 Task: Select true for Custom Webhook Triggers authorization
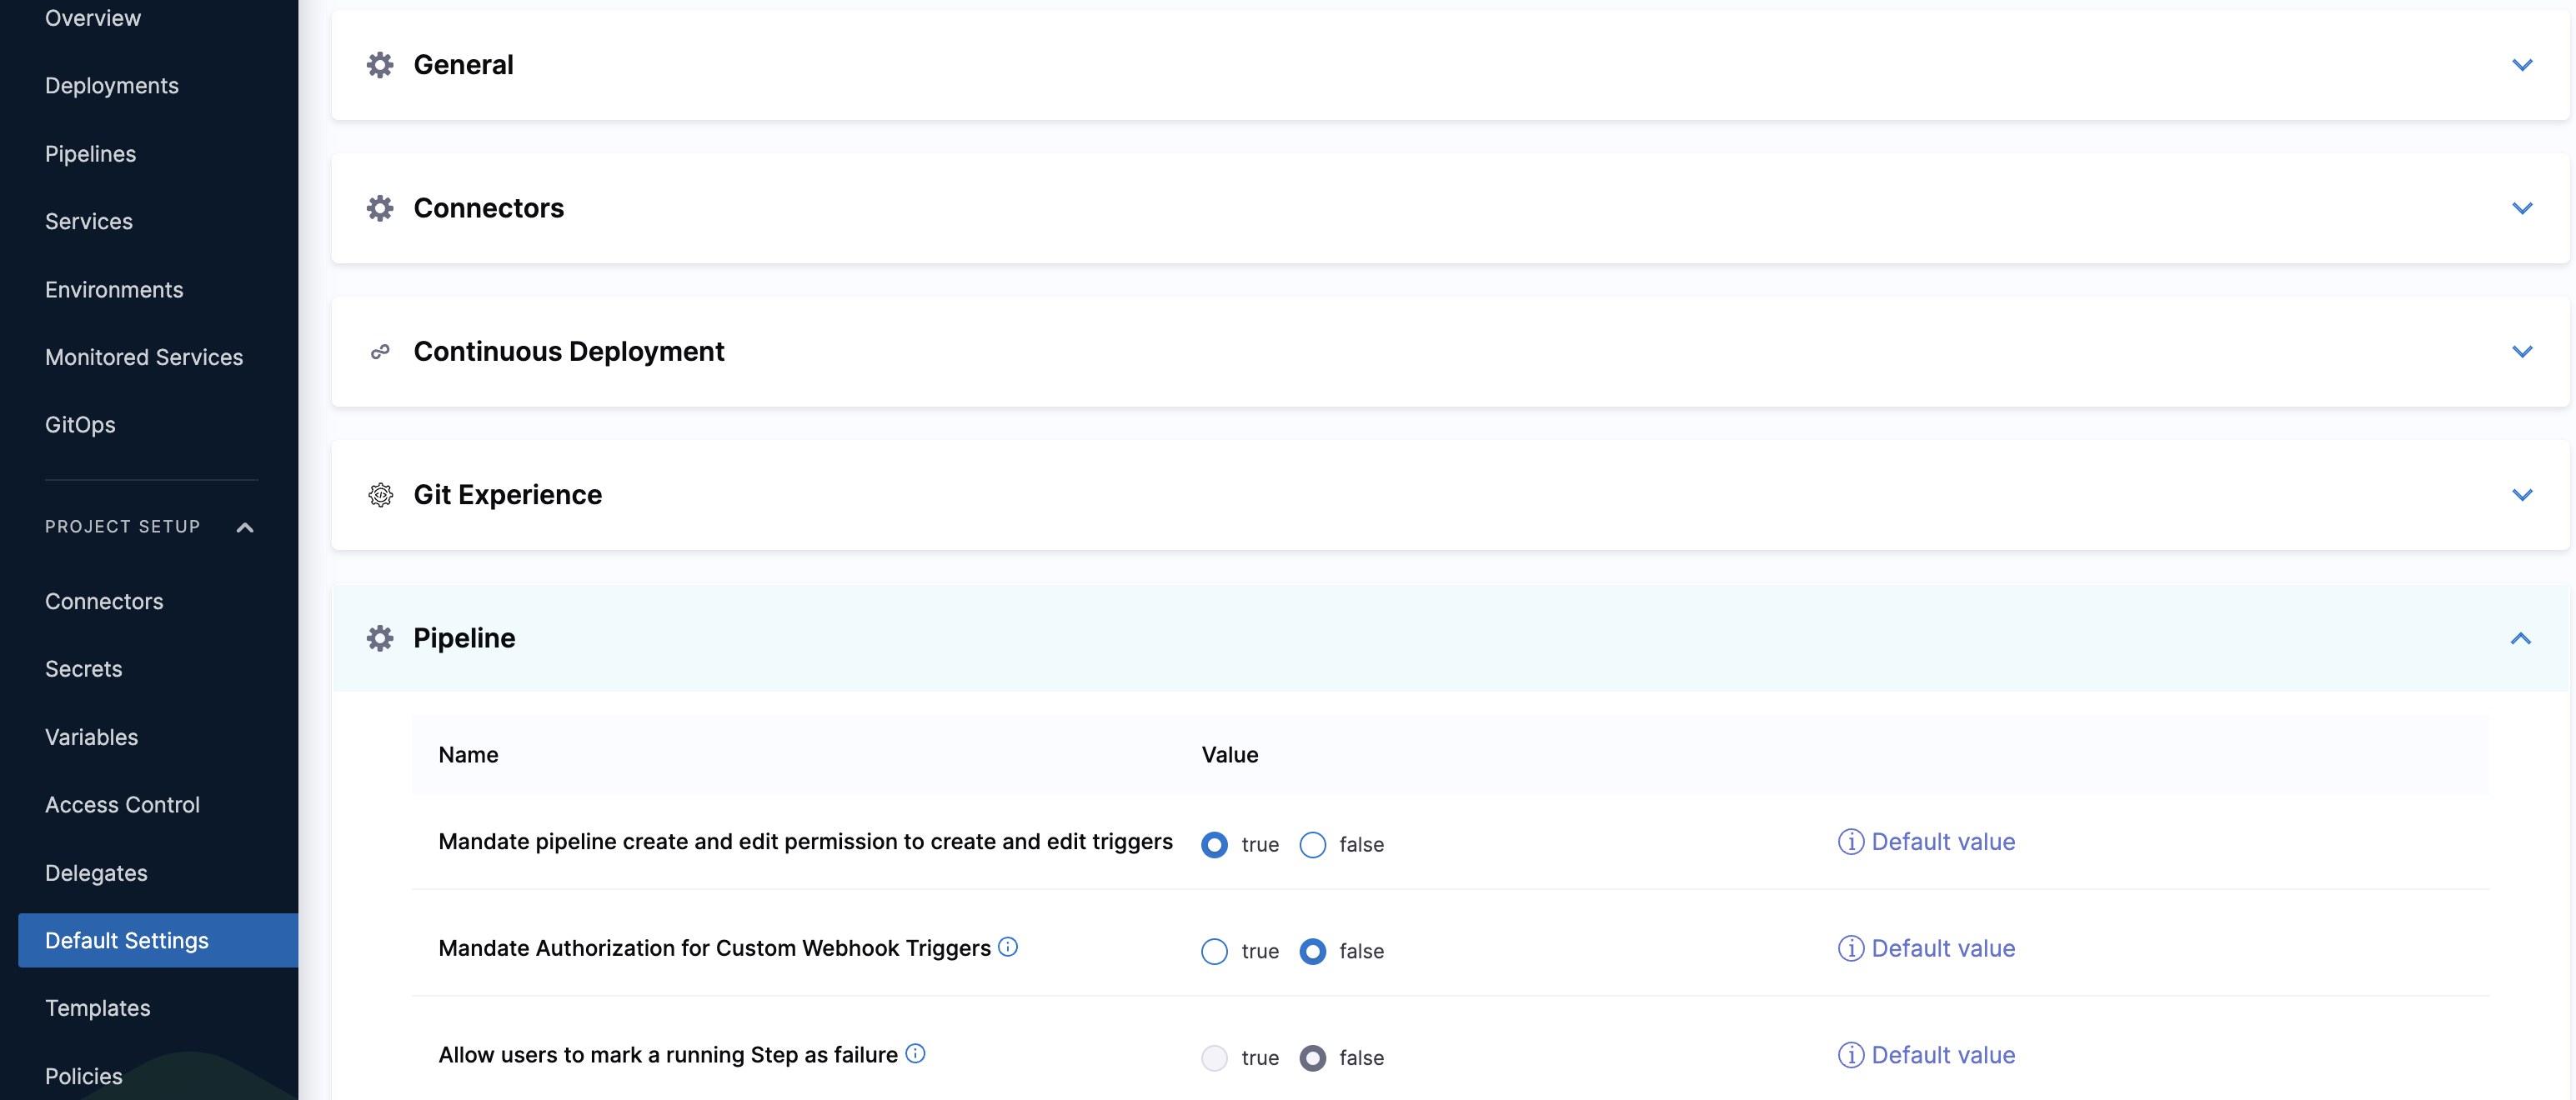(1214, 951)
